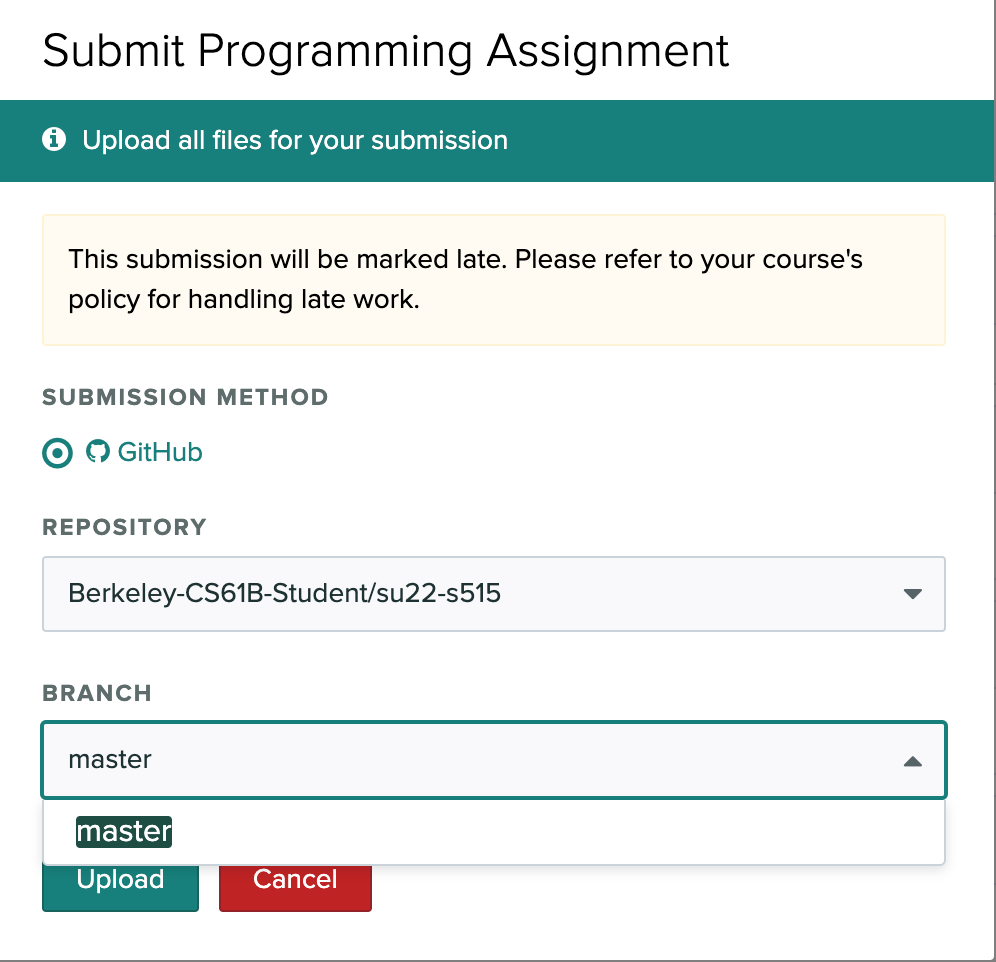
Task: Select the GitHub submission method radio button
Action: [x=58, y=453]
